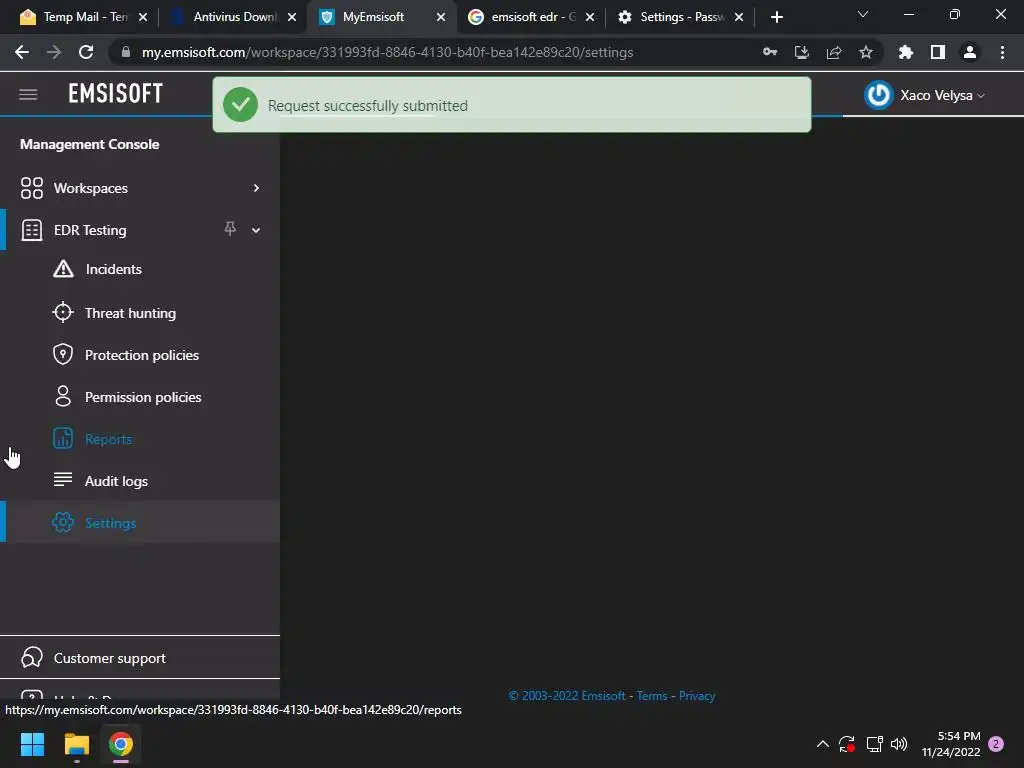The height and width of the screenshot is (768, 1024).
Task: Open the hamburger menu icon
Action: click(x=28, y=95)
